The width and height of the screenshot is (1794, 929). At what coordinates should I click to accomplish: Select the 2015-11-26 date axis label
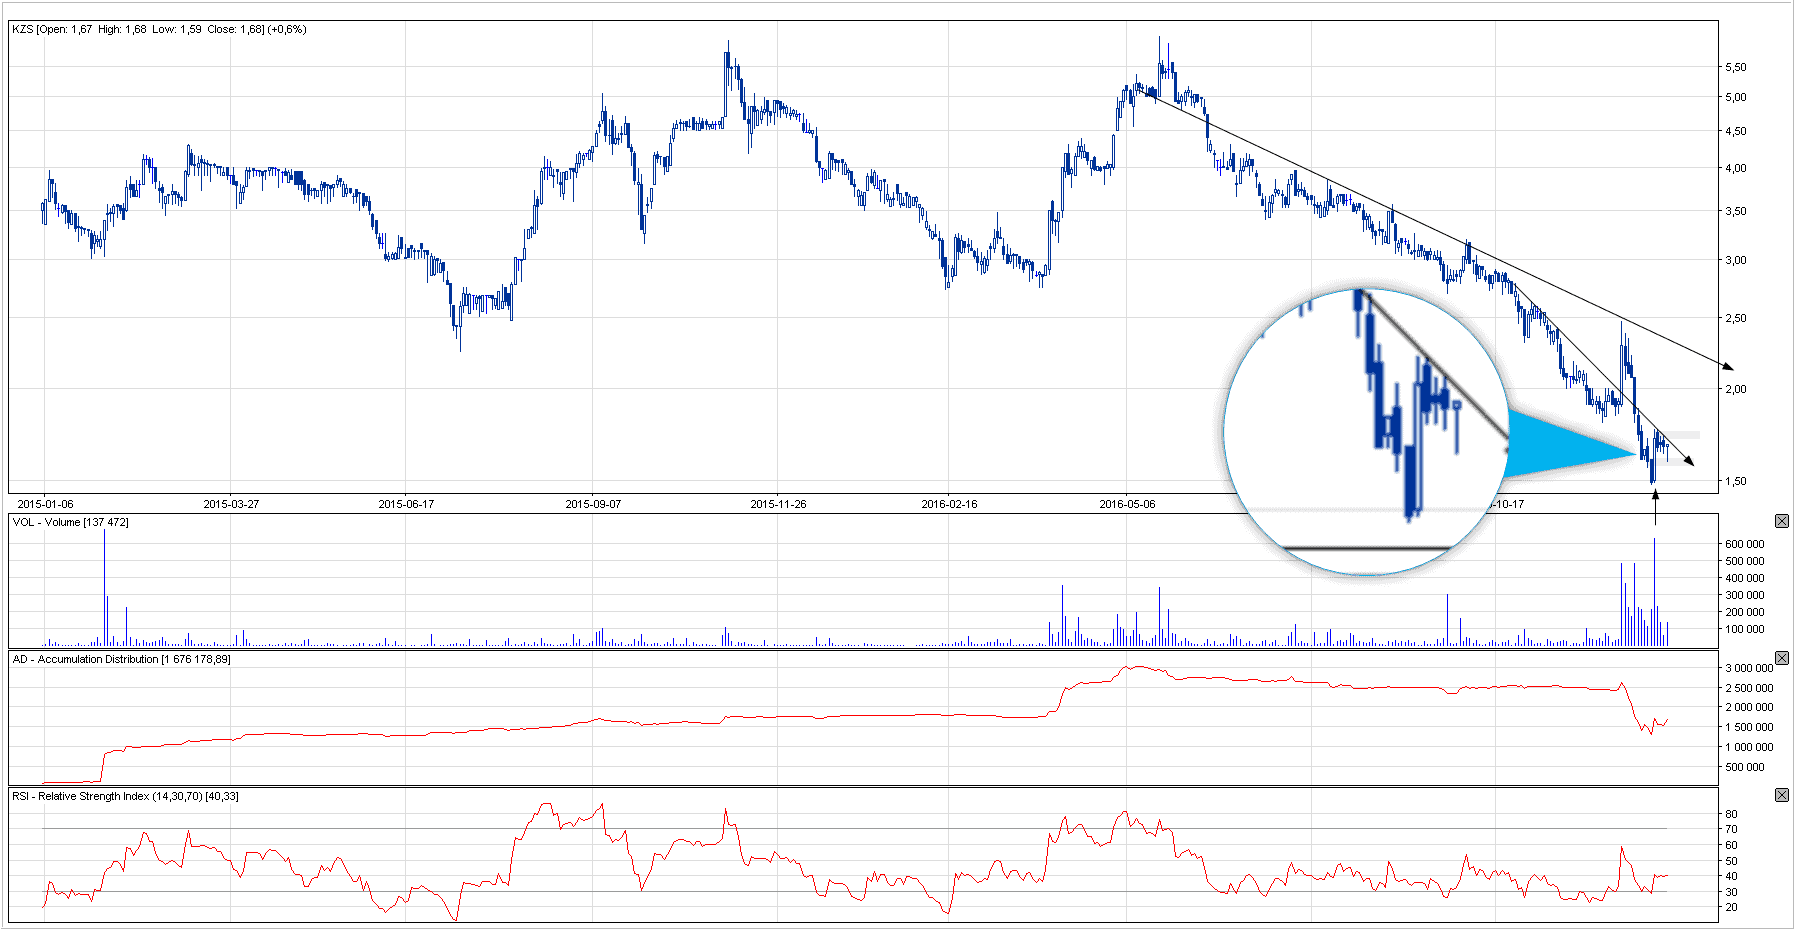(x=778, y=504)
